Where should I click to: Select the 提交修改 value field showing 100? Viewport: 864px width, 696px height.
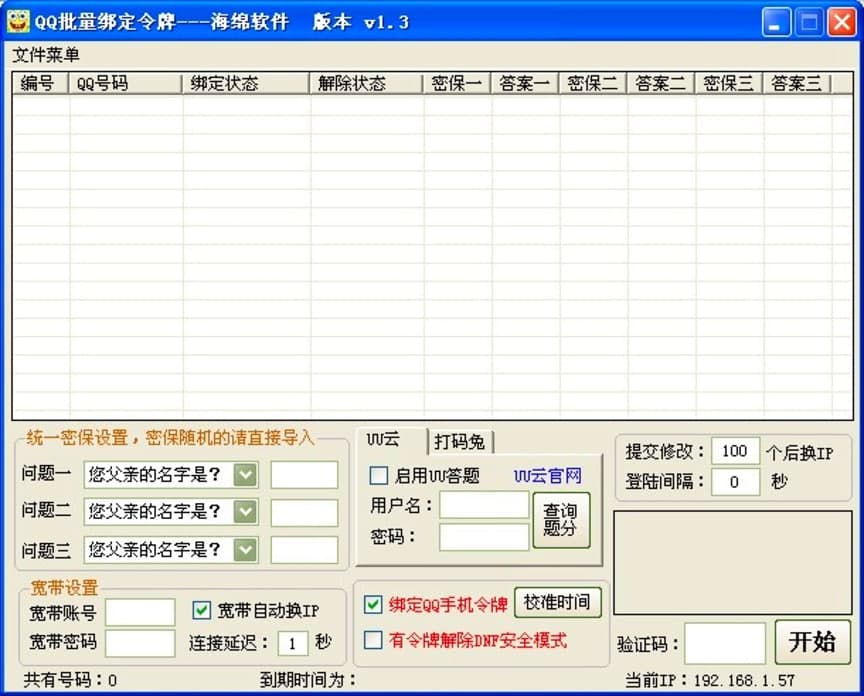tap(735, 451)
